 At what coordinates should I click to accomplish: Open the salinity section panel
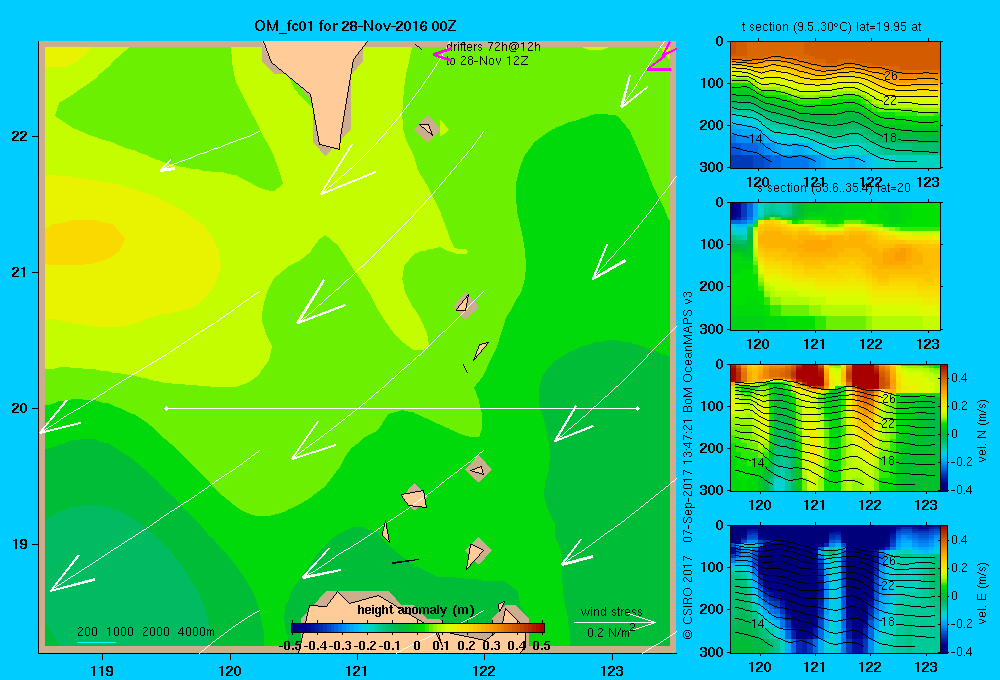pyautogui.click(x=835, y=265)
